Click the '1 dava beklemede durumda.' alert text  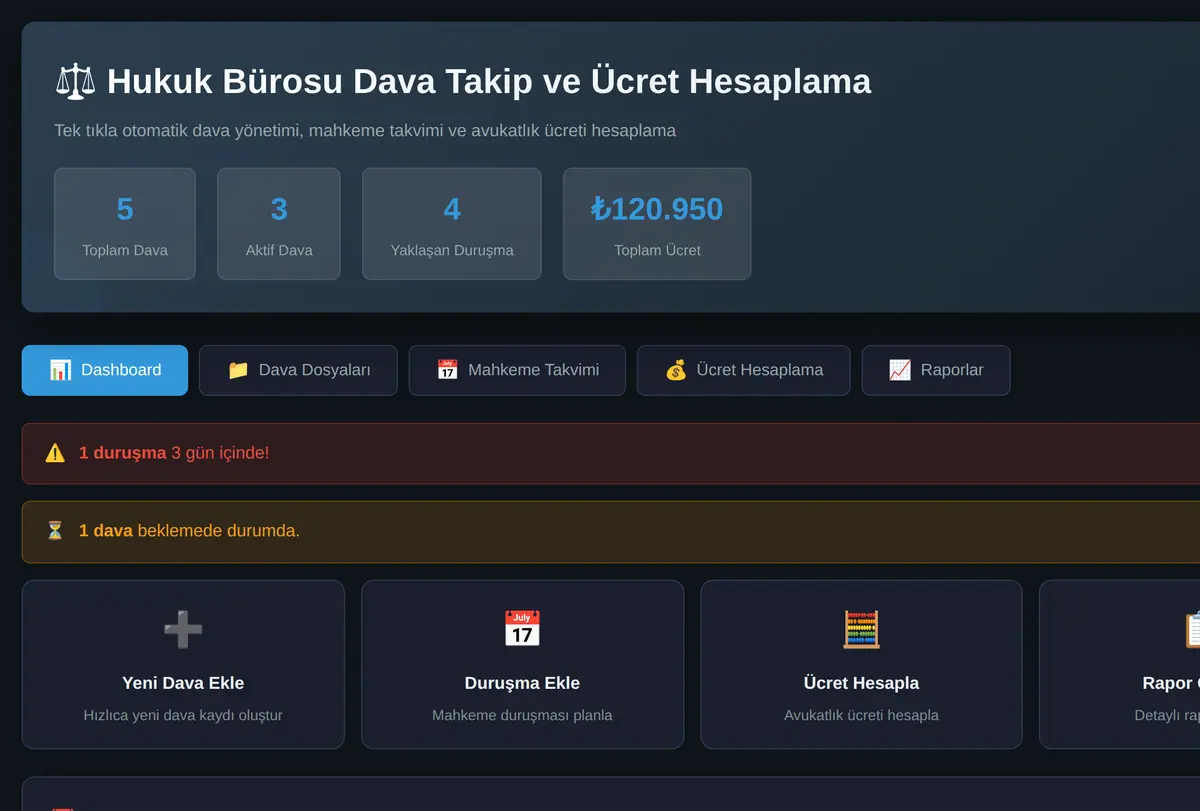(189, 530)
